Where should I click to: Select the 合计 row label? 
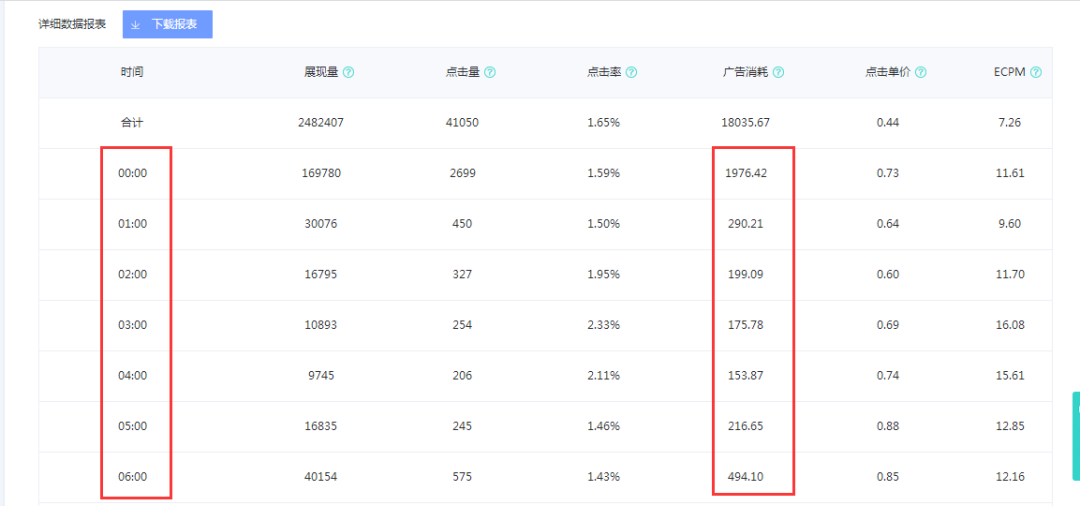132,123
